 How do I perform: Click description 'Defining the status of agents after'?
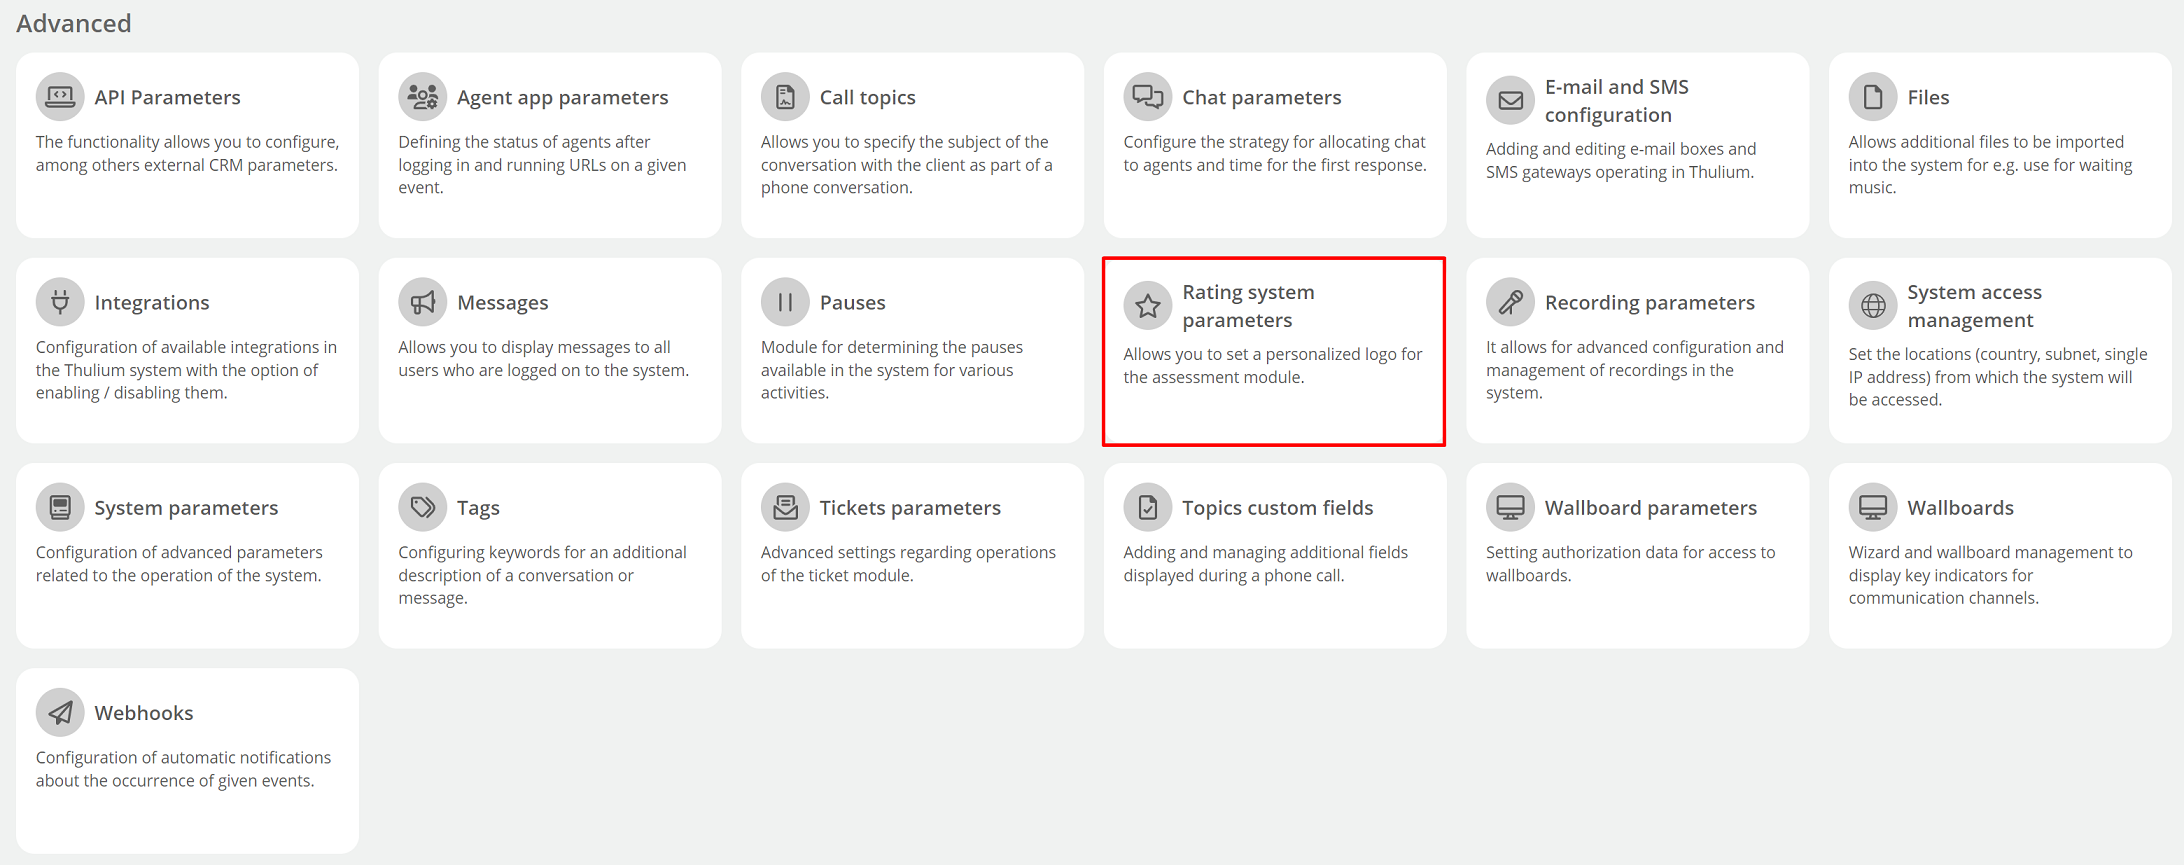coord(524,142)
